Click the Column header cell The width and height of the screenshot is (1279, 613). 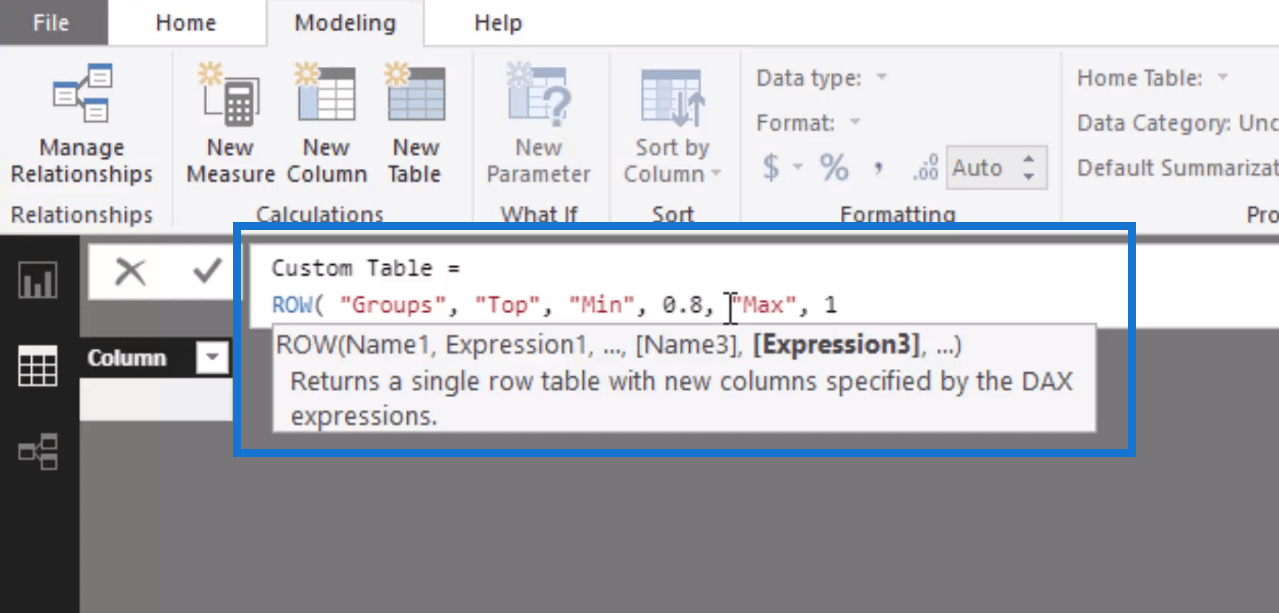click(x=155, y=358)
